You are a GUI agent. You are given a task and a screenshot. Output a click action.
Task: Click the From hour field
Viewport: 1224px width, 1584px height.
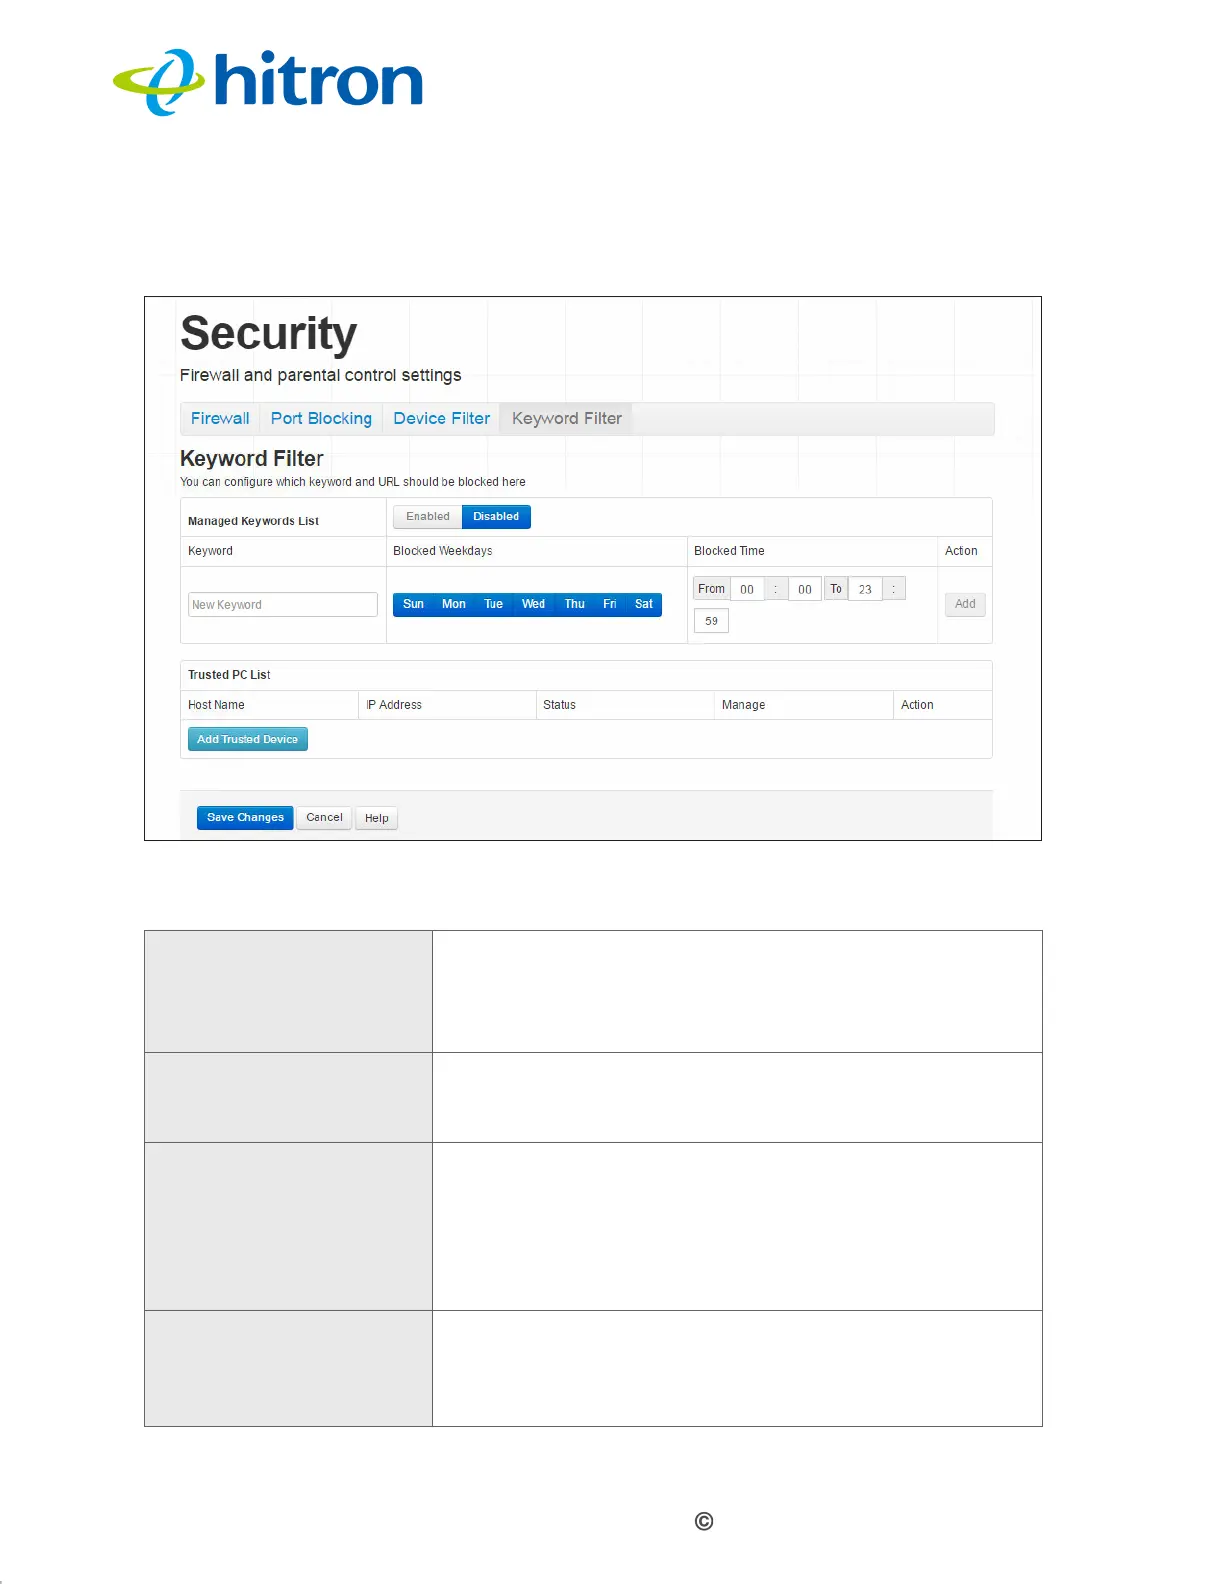pos(747,589)
